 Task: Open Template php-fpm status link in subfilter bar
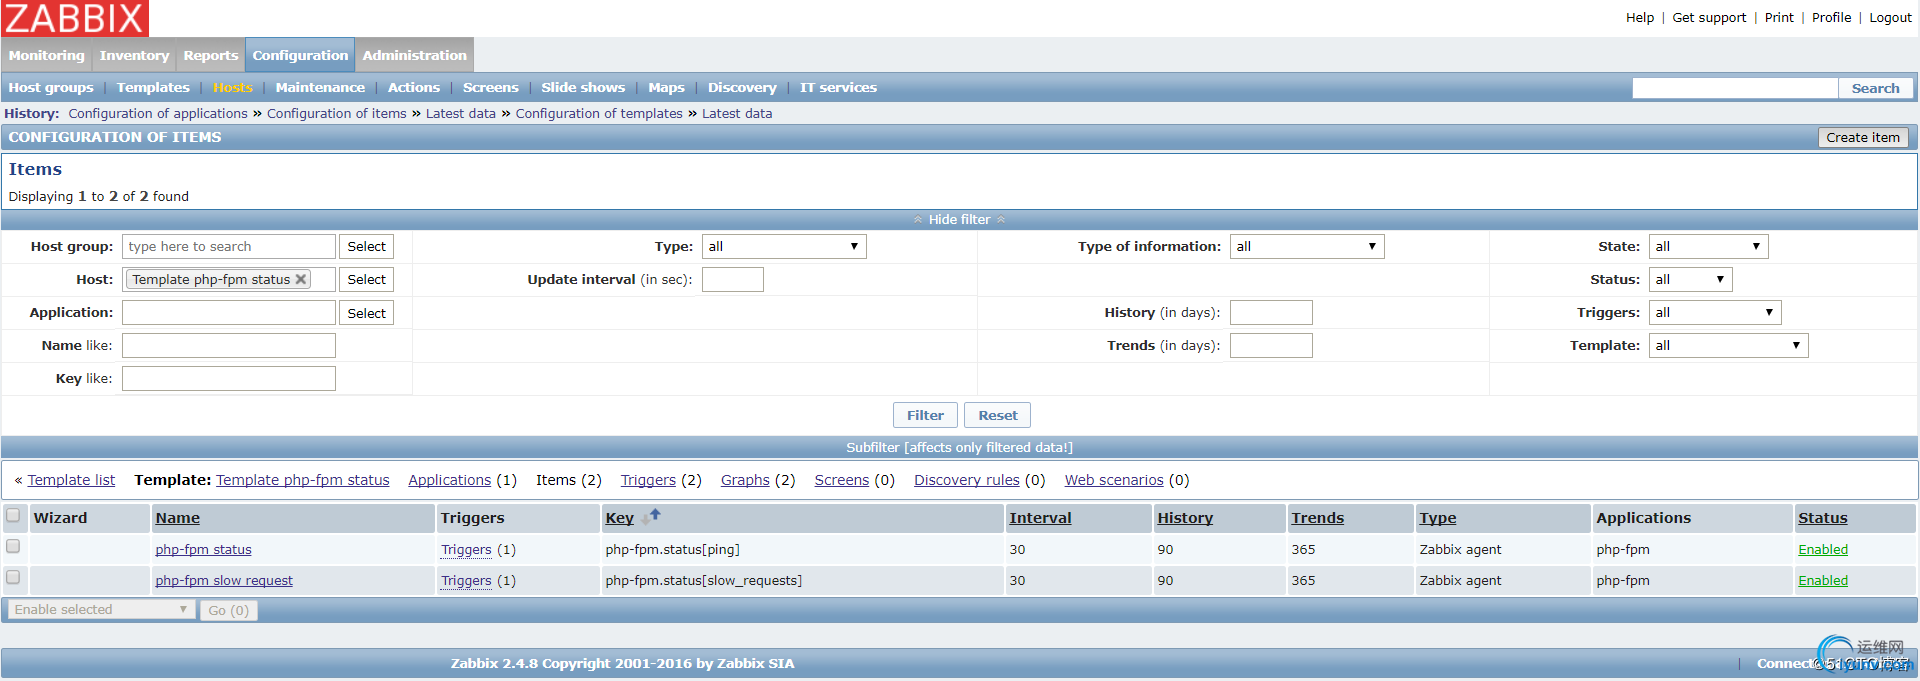[302, 480]
